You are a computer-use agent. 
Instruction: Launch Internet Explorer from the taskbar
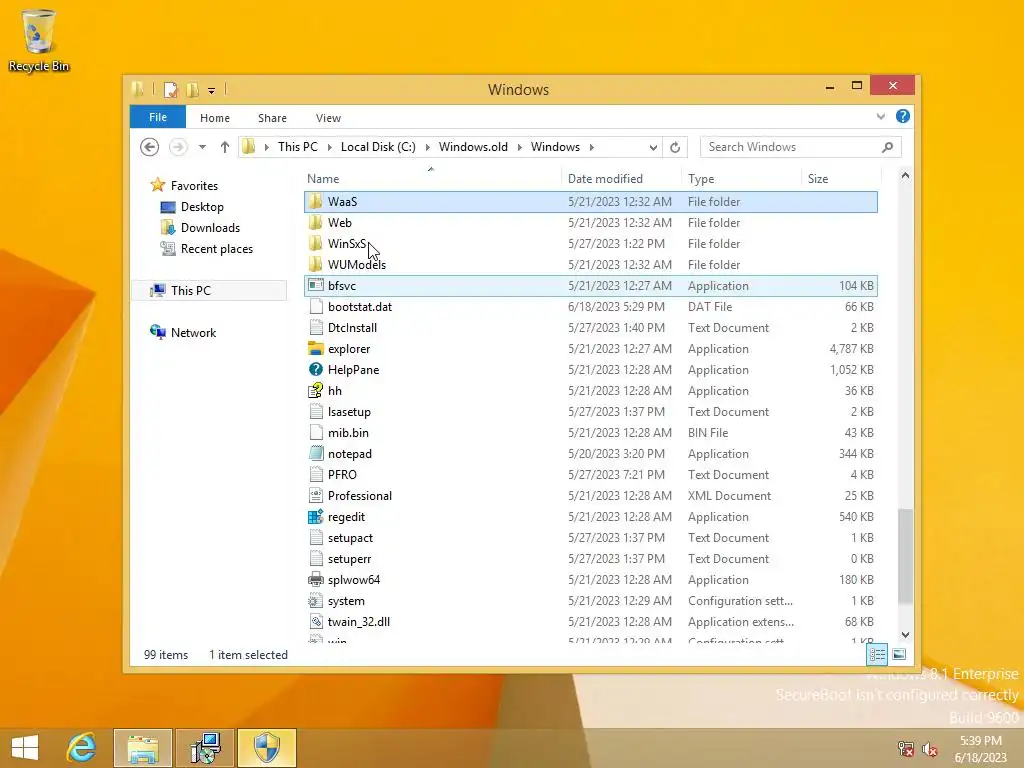[x=82, y=748]
